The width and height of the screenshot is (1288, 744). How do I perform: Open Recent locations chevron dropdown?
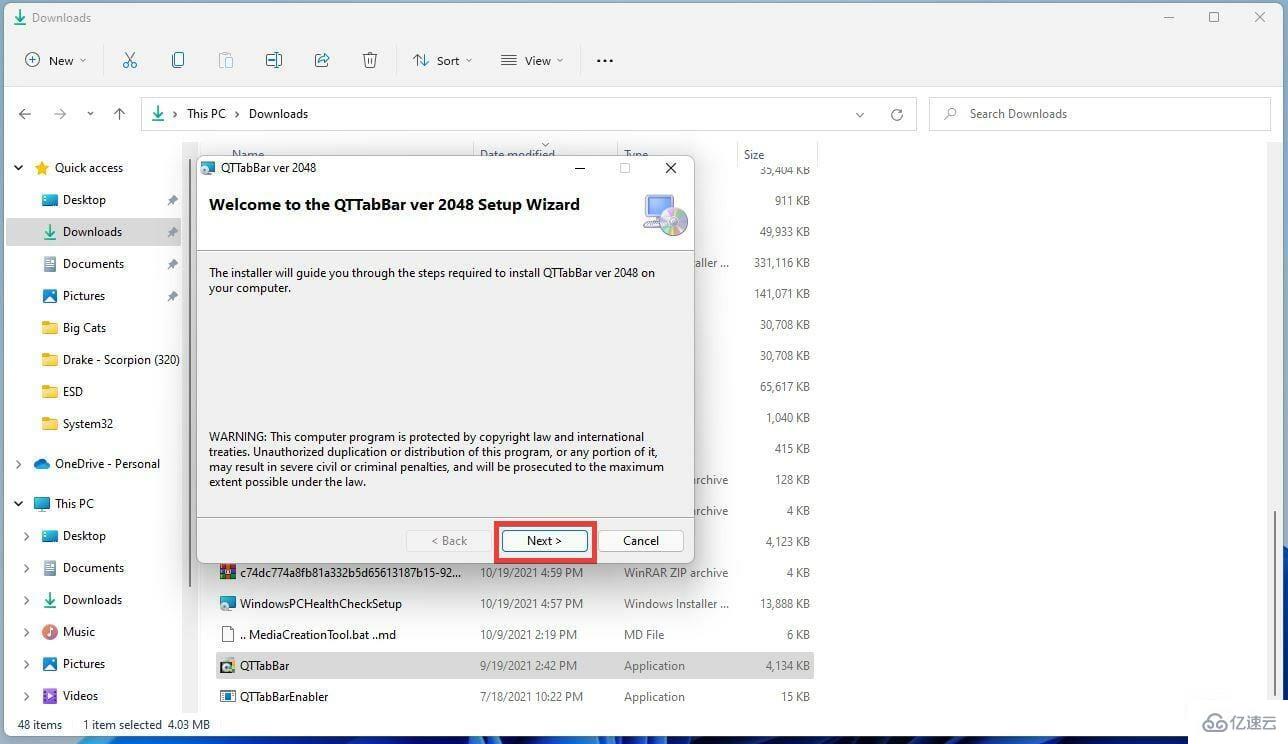[90, 114]
